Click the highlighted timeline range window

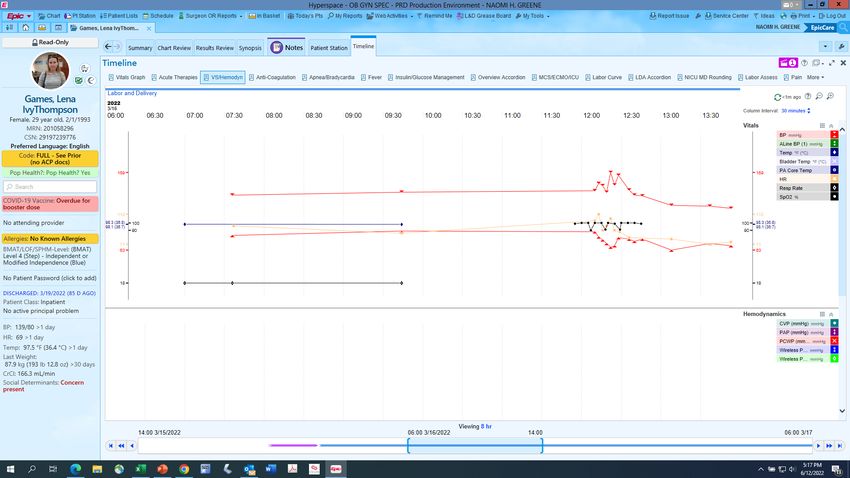[x=475, y=445]
